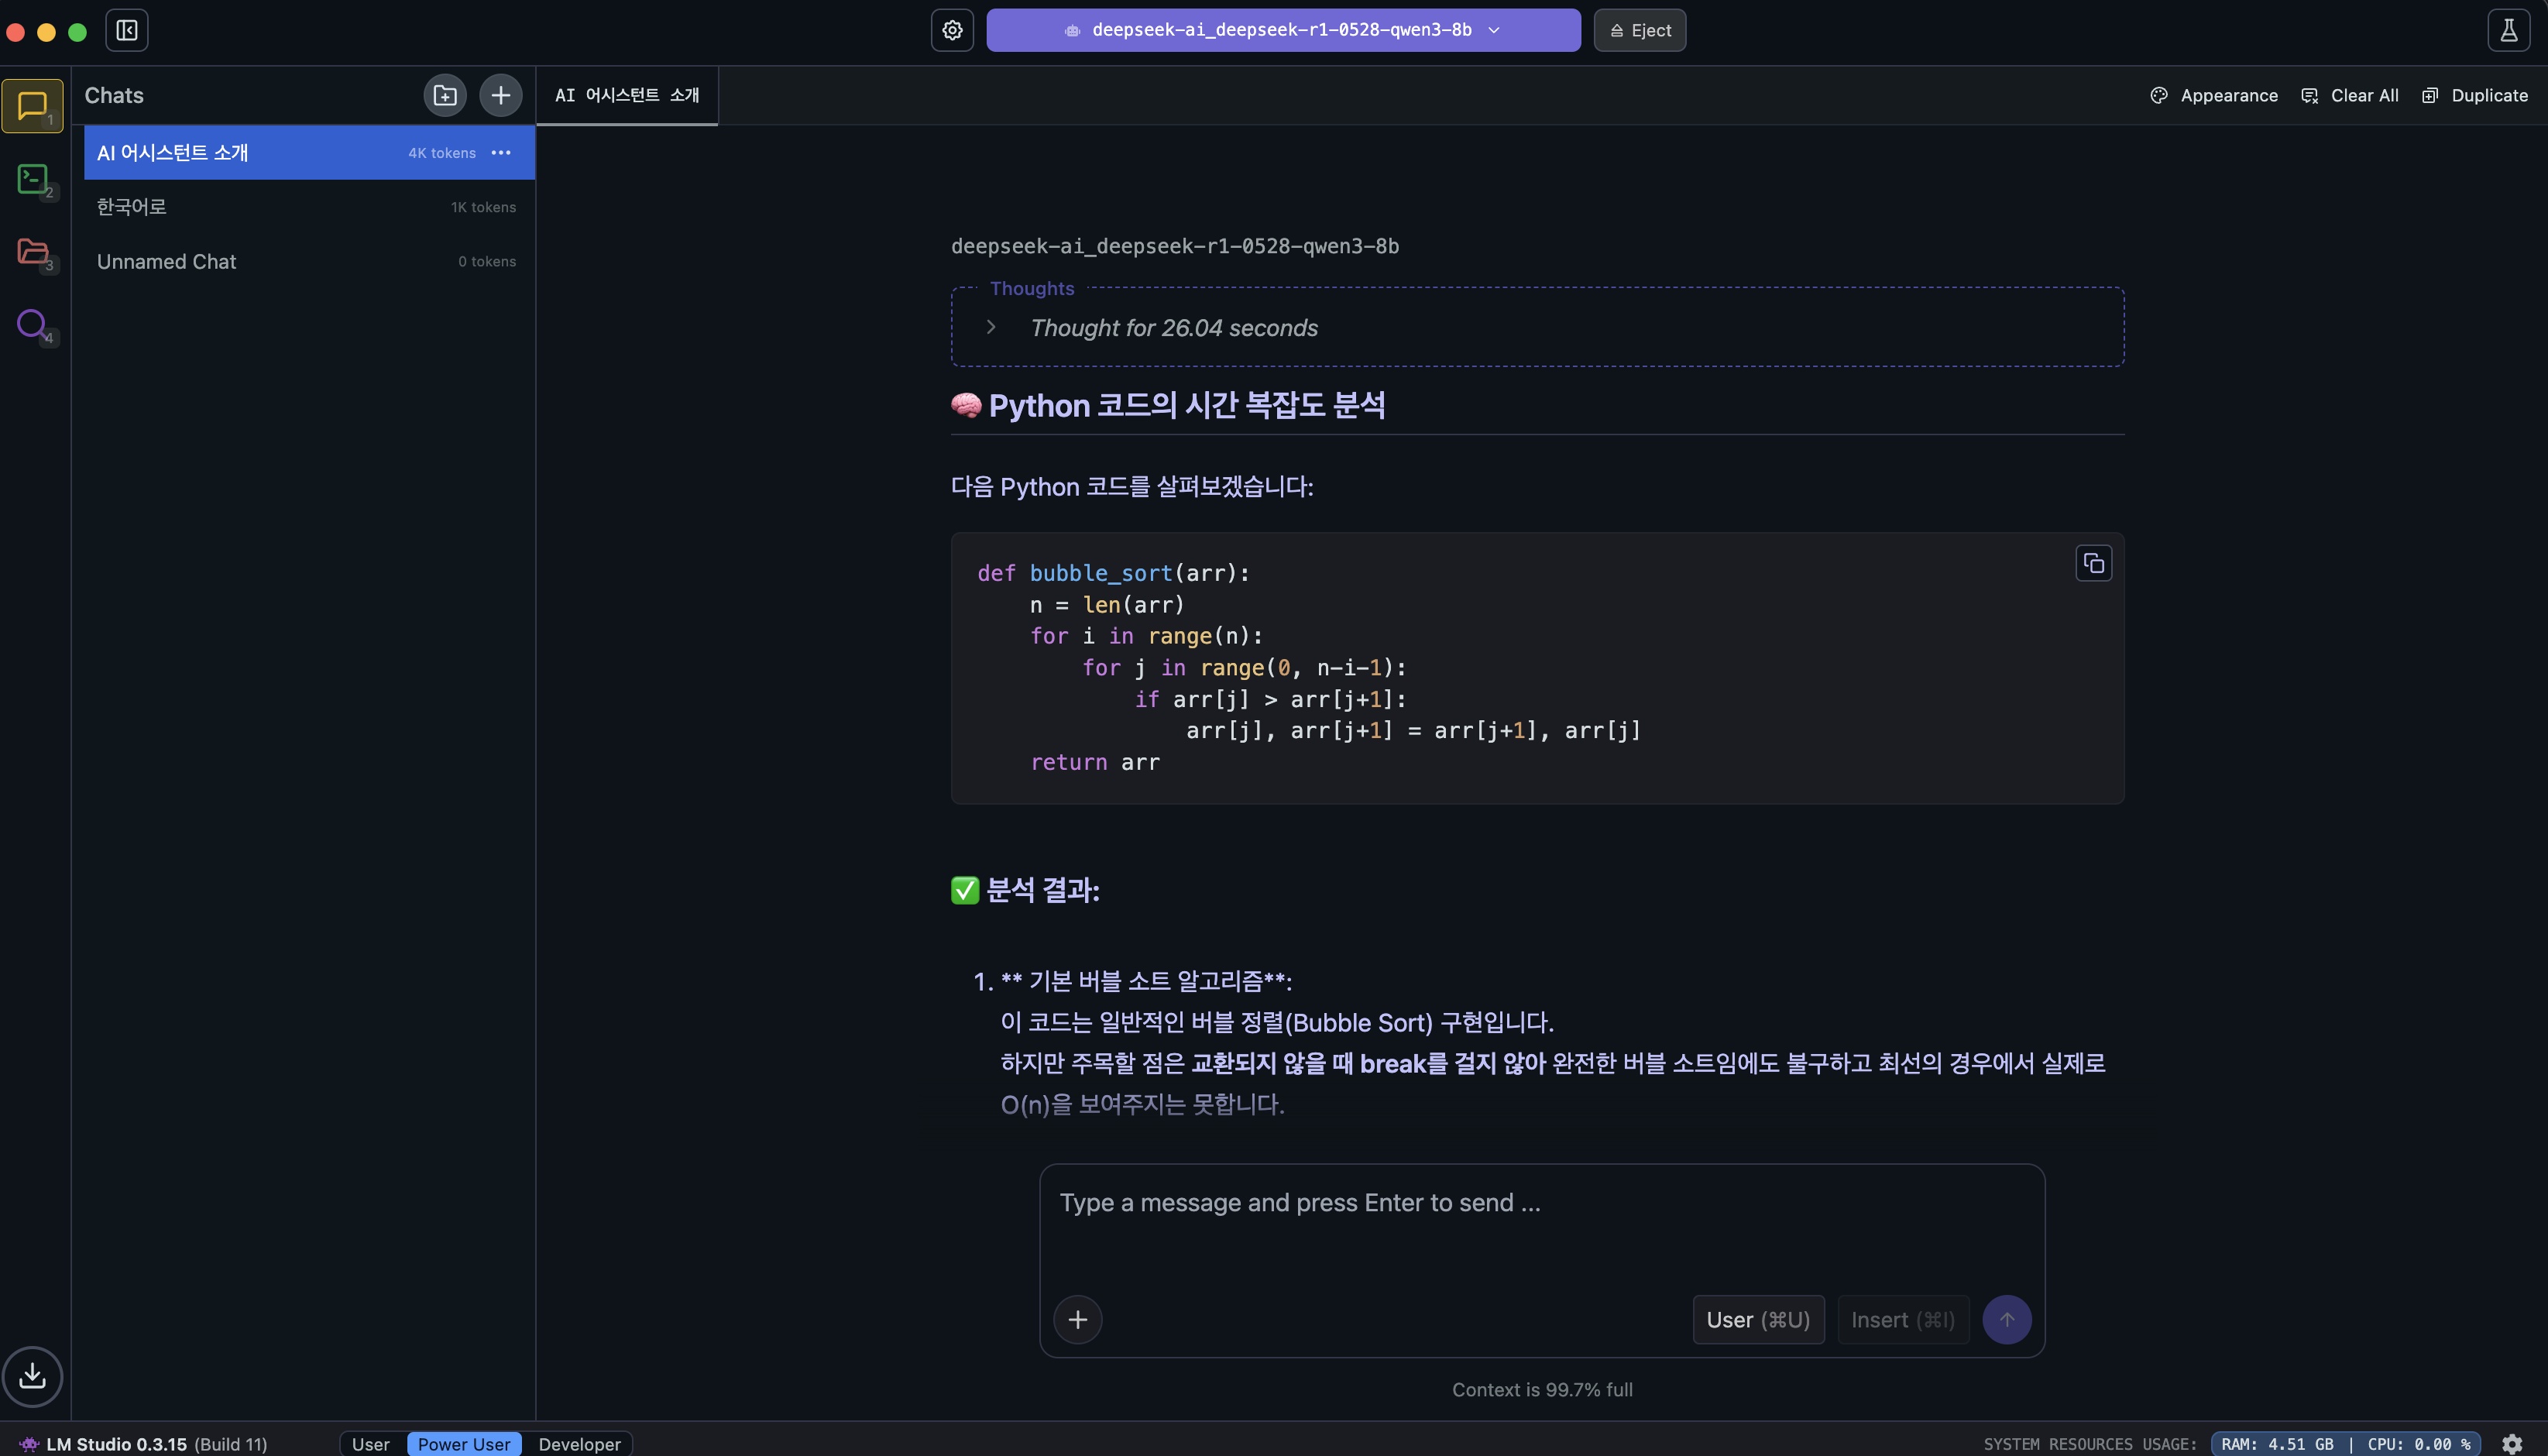Add attachment with plus in message box
2548x1456 pixels.
[x=1078, y=1320]
